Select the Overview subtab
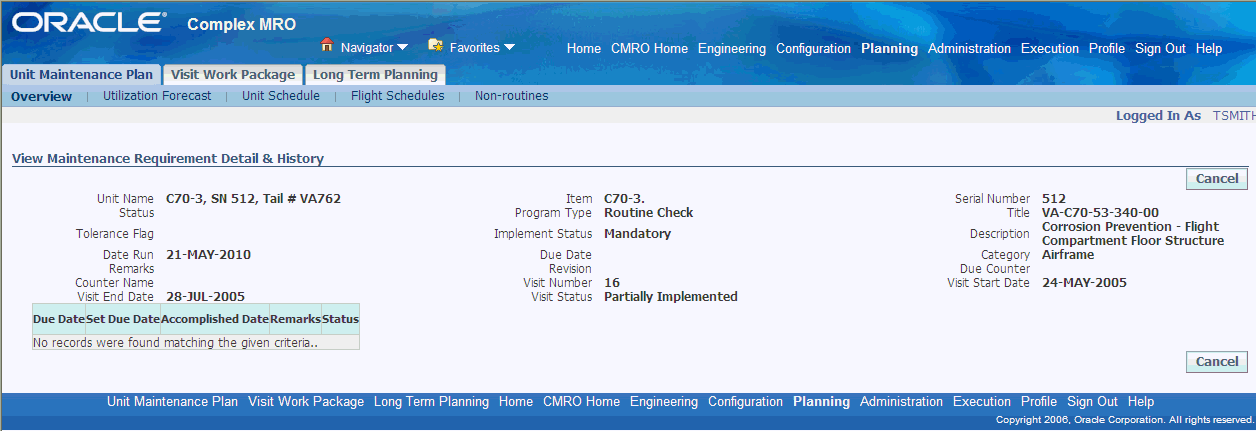Image resolution: width=1256 pixels, height=431 pixels. point(42,97)
